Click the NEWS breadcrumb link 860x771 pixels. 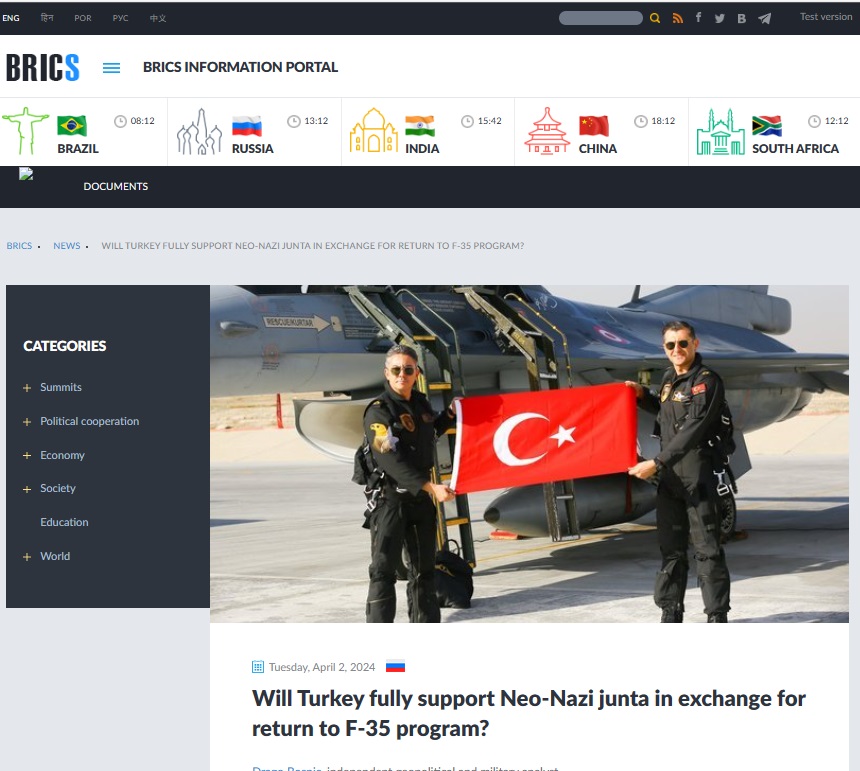66,246
